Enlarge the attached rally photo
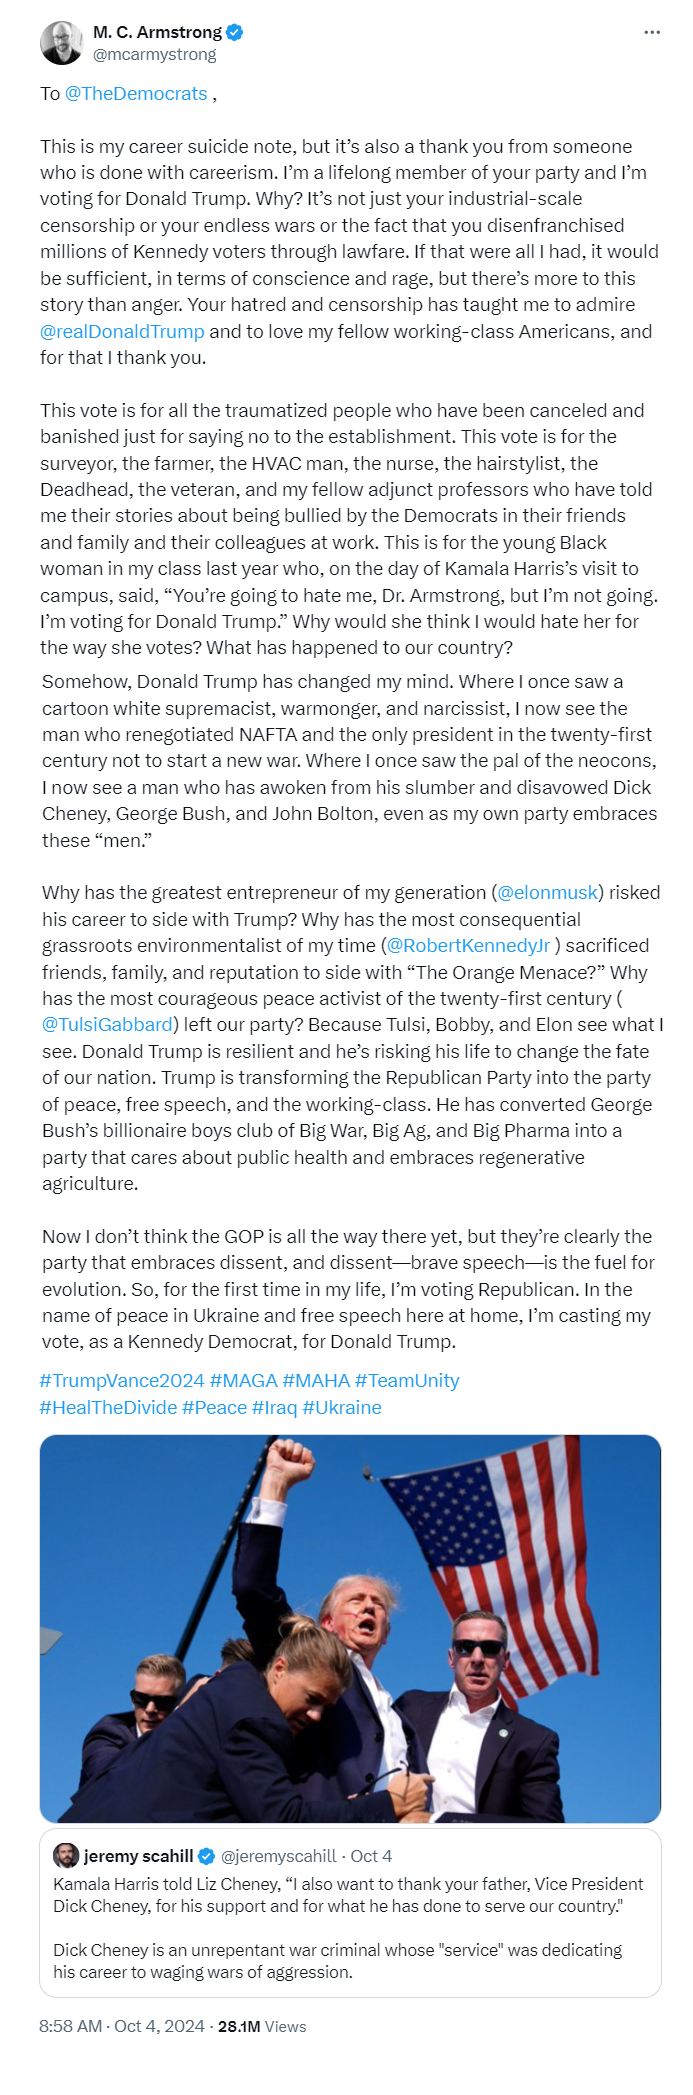Viewport: 693px width, 2095px height. pos(350,1628)
